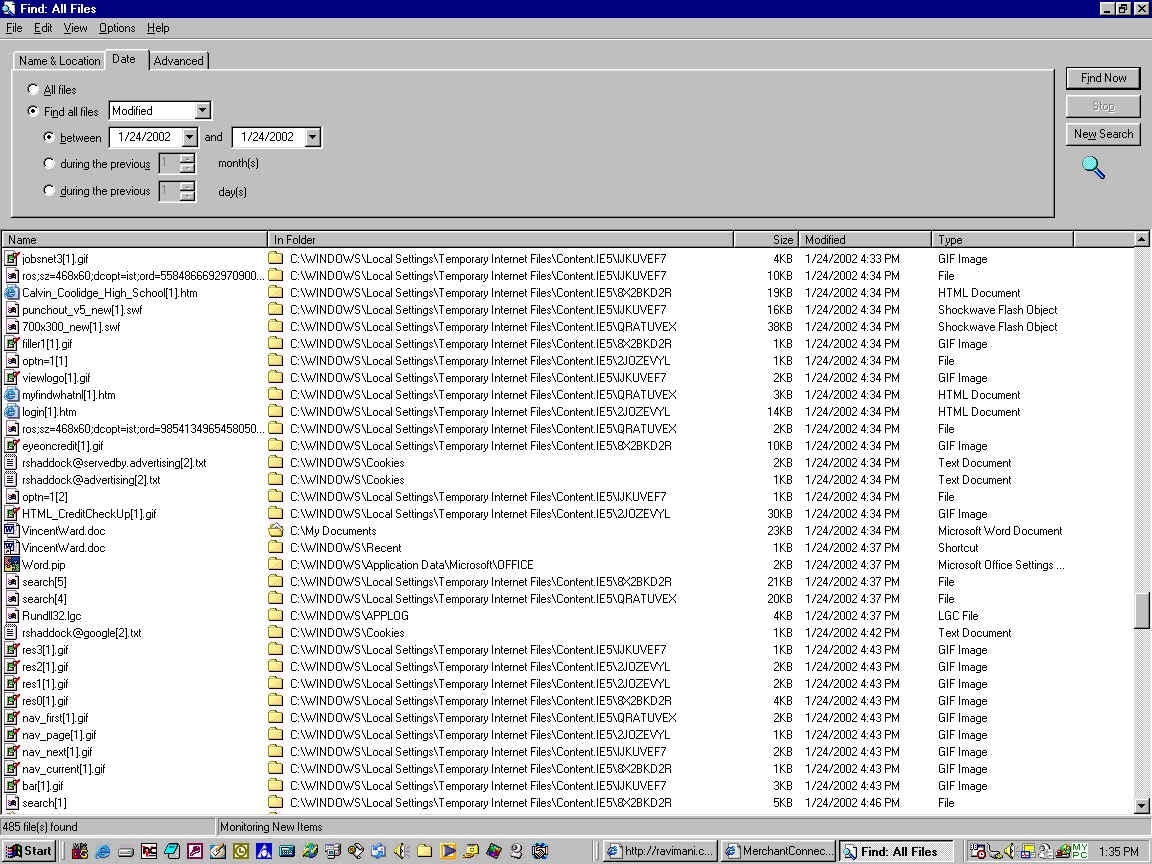Select the between dates radio button

click(x=49, y=137)
